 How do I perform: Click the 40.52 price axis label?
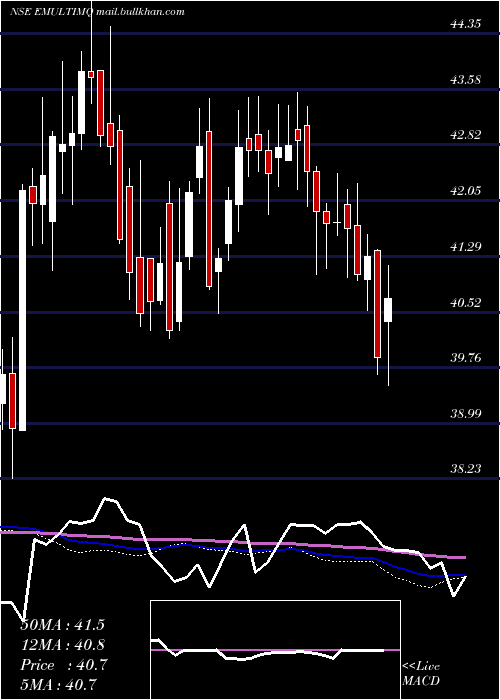[x=466, y=303]
